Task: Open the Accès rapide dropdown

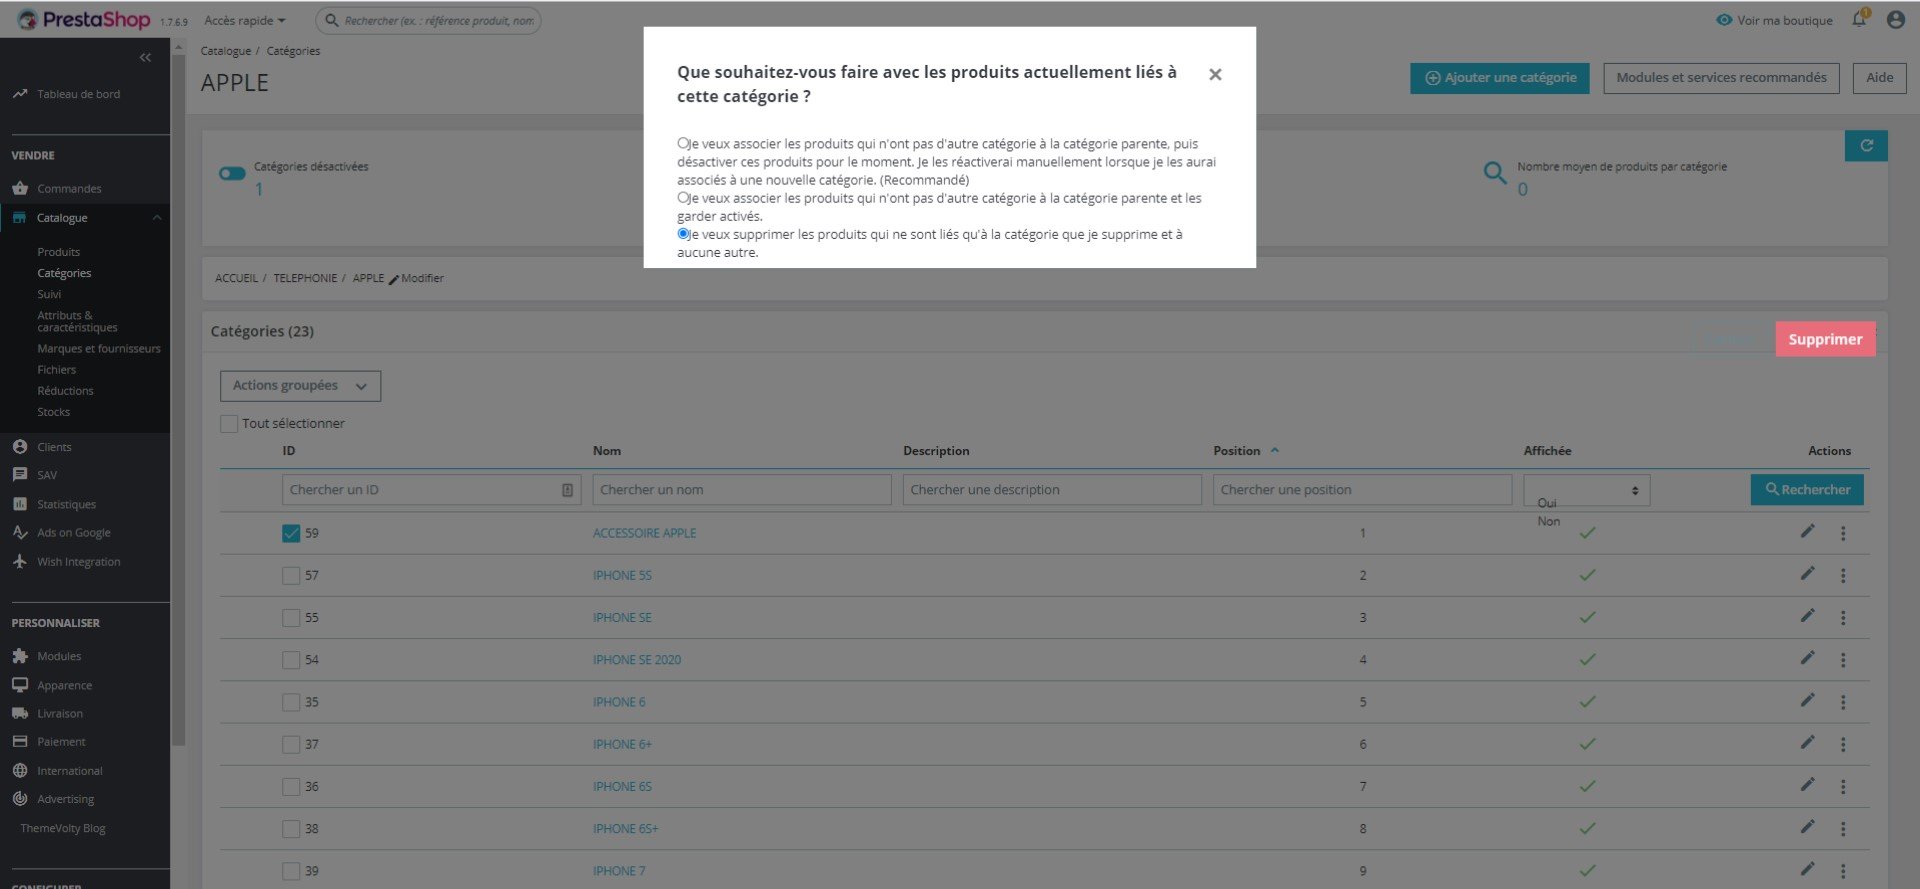Action: click(x=245, y=20)
